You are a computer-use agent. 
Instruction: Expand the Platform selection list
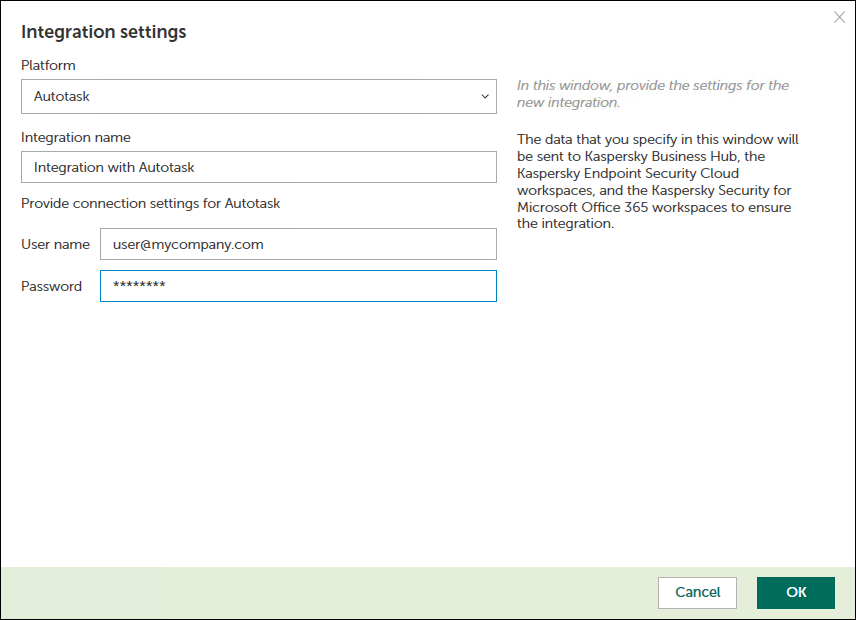[258, 96]
